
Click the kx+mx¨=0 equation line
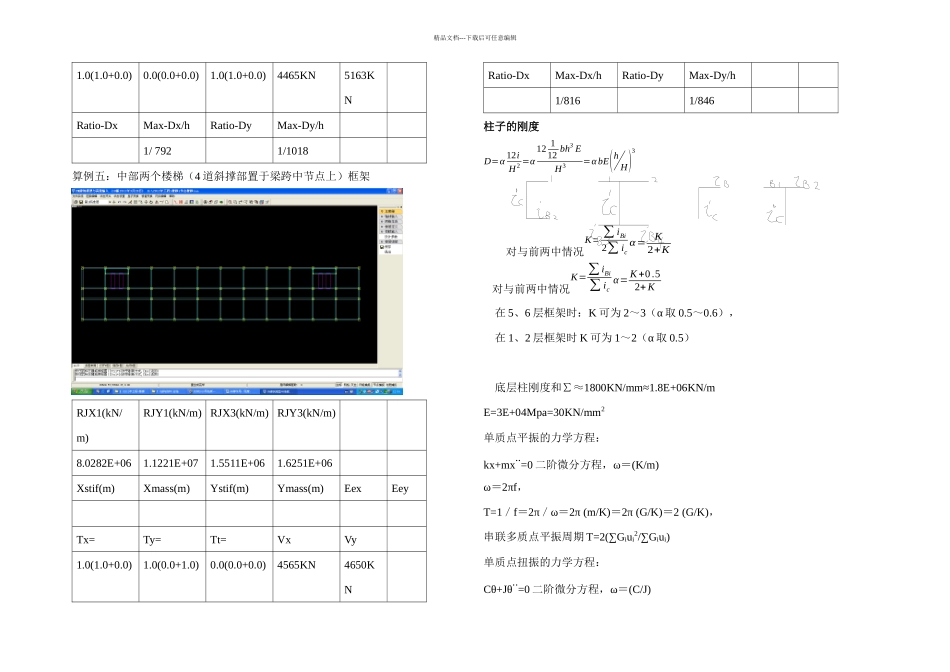[571, 465]
